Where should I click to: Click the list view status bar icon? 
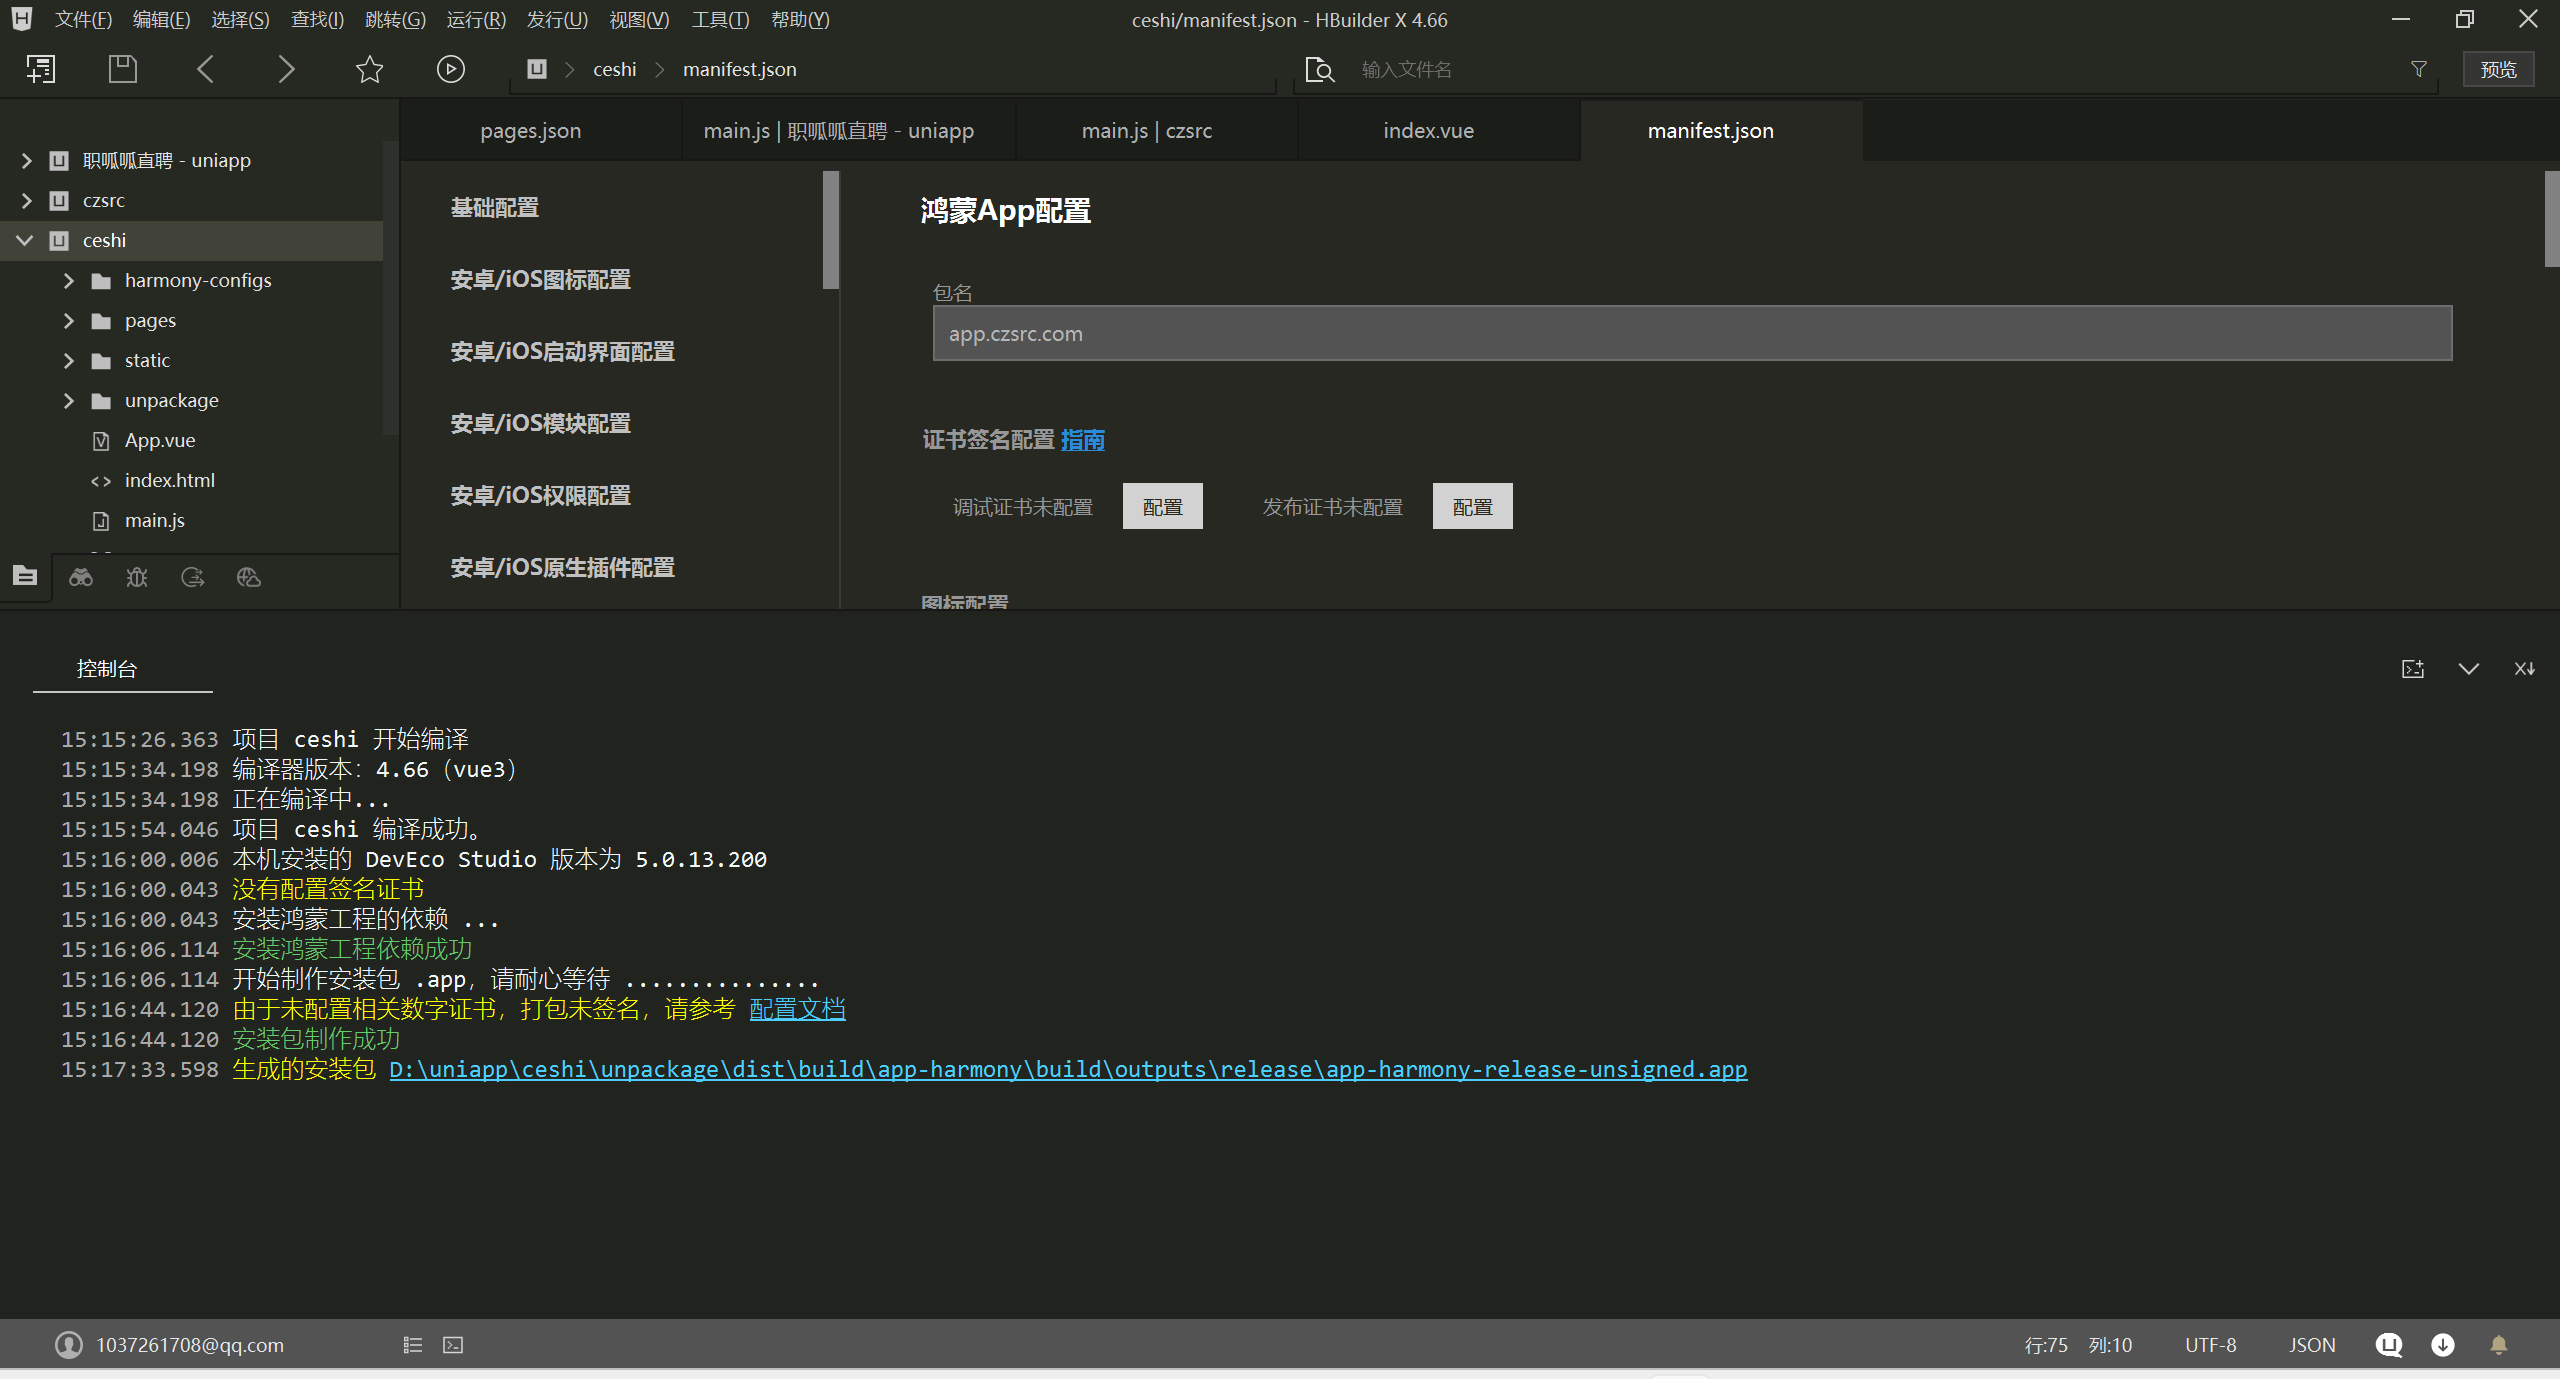click(413, 1345)
